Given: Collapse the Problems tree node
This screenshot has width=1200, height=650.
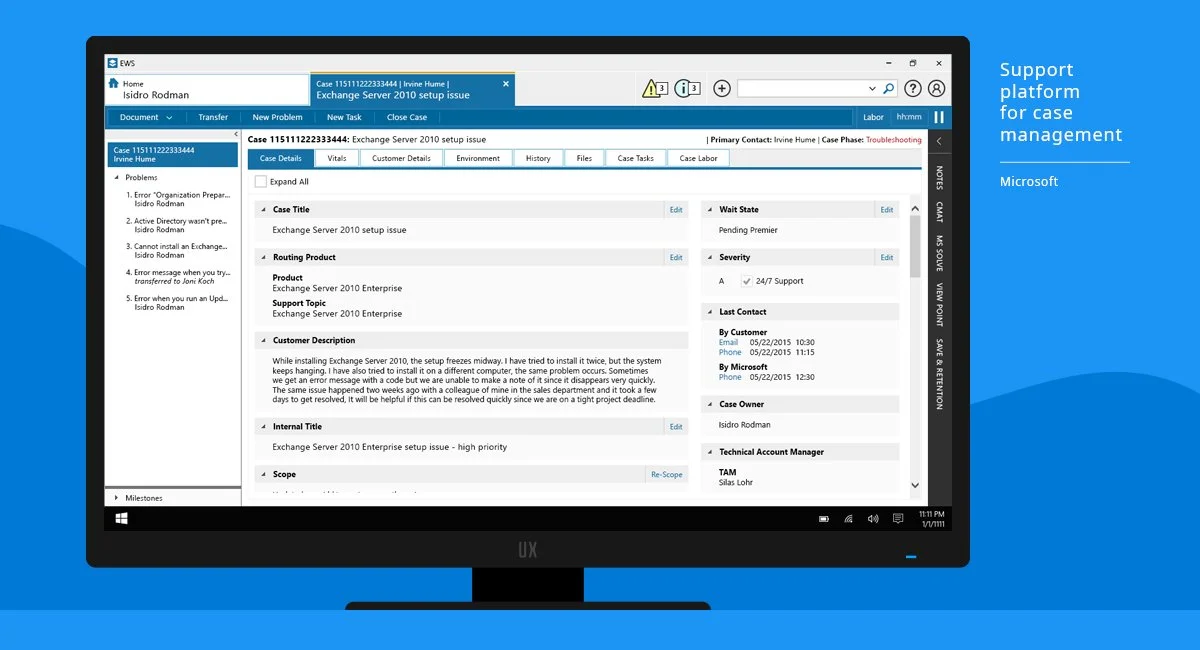Looking at the screenshot, I should click(x=117, y=178).
